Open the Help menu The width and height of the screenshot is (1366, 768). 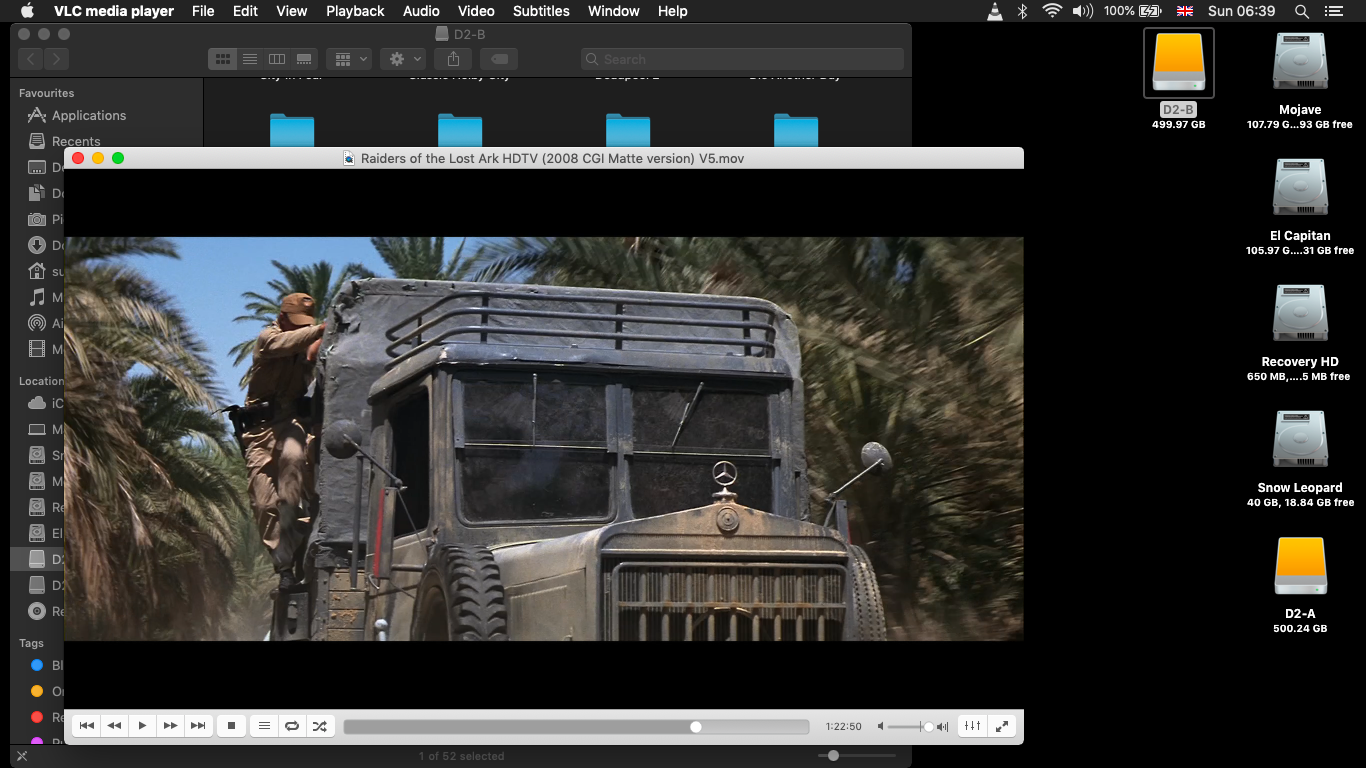(x=673, y=11)
